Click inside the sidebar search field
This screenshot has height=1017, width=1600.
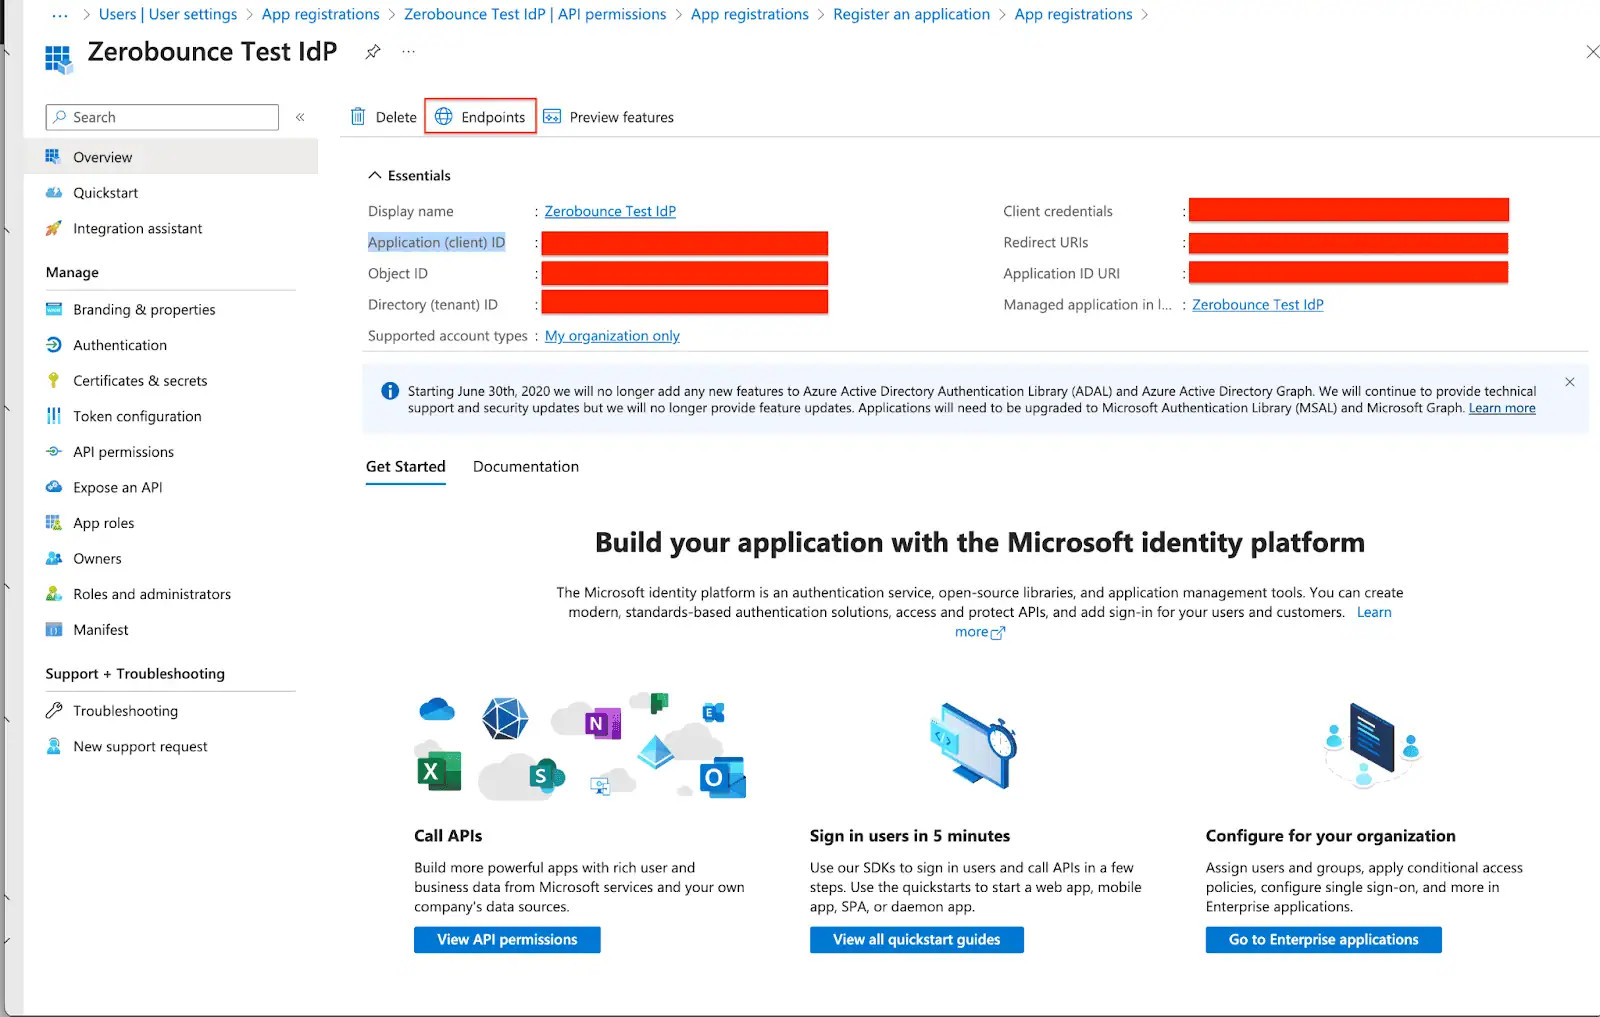pyautogui.click(x=160, y=117)
